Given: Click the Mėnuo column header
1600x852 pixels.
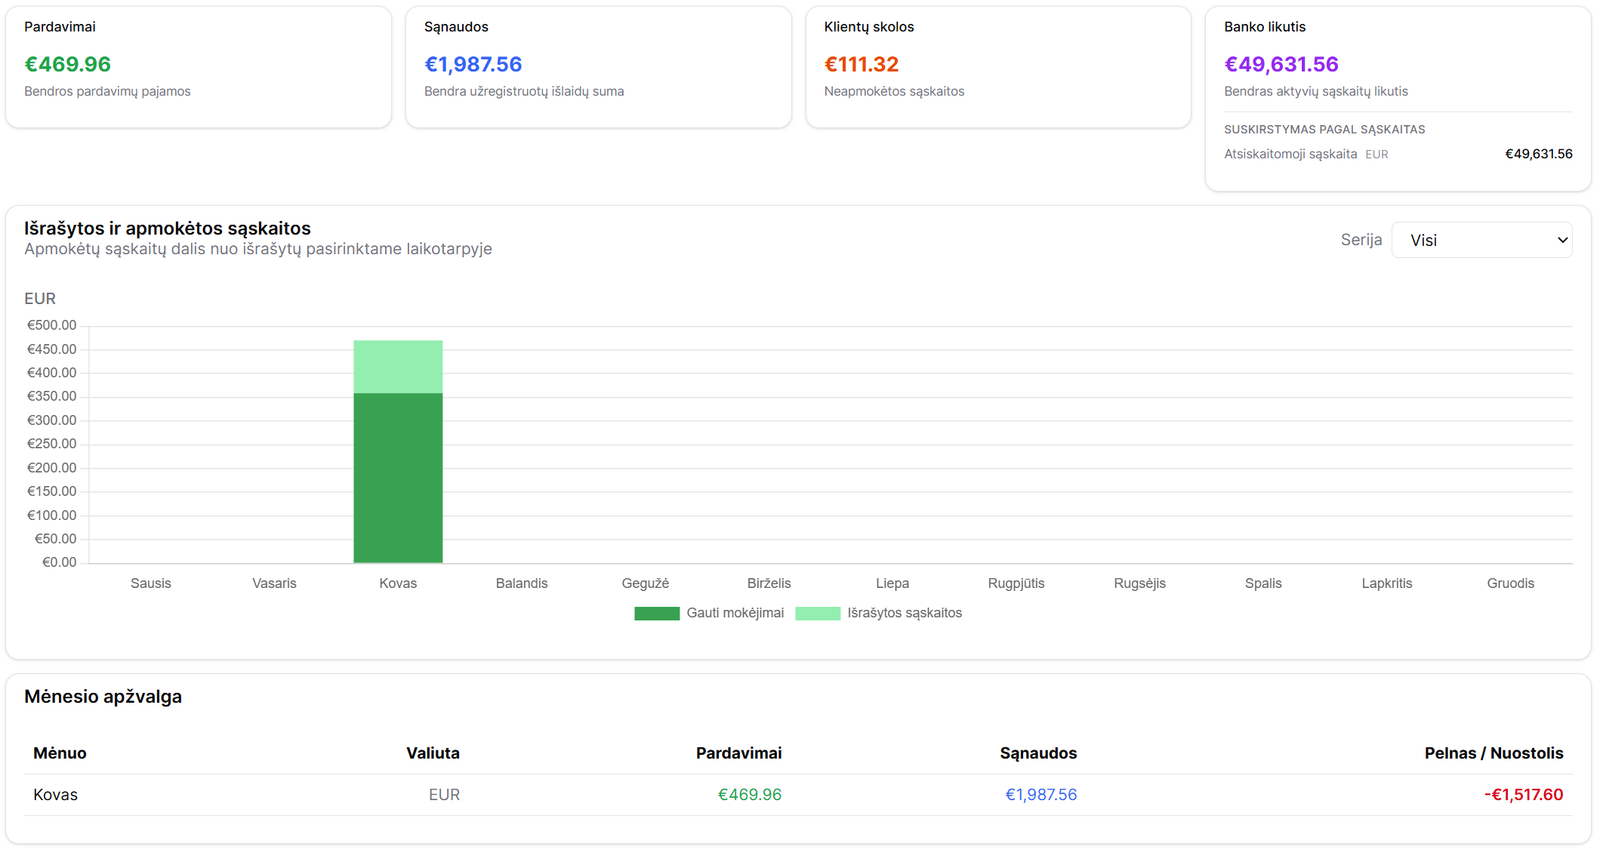Looking at the screenshot, I should [x=60, y=753].
